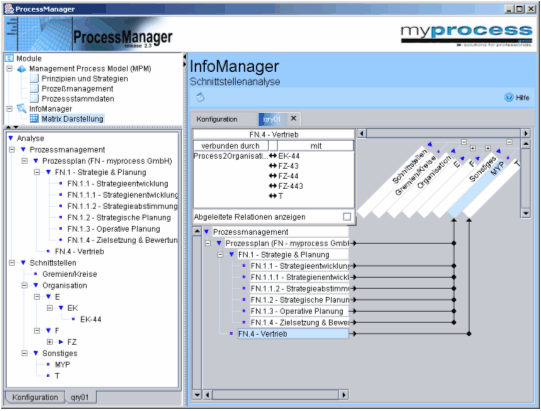Click the split-pane expand-down arrow on divider
The width and height of the screenshot is (541, 411).
(16, 127)
